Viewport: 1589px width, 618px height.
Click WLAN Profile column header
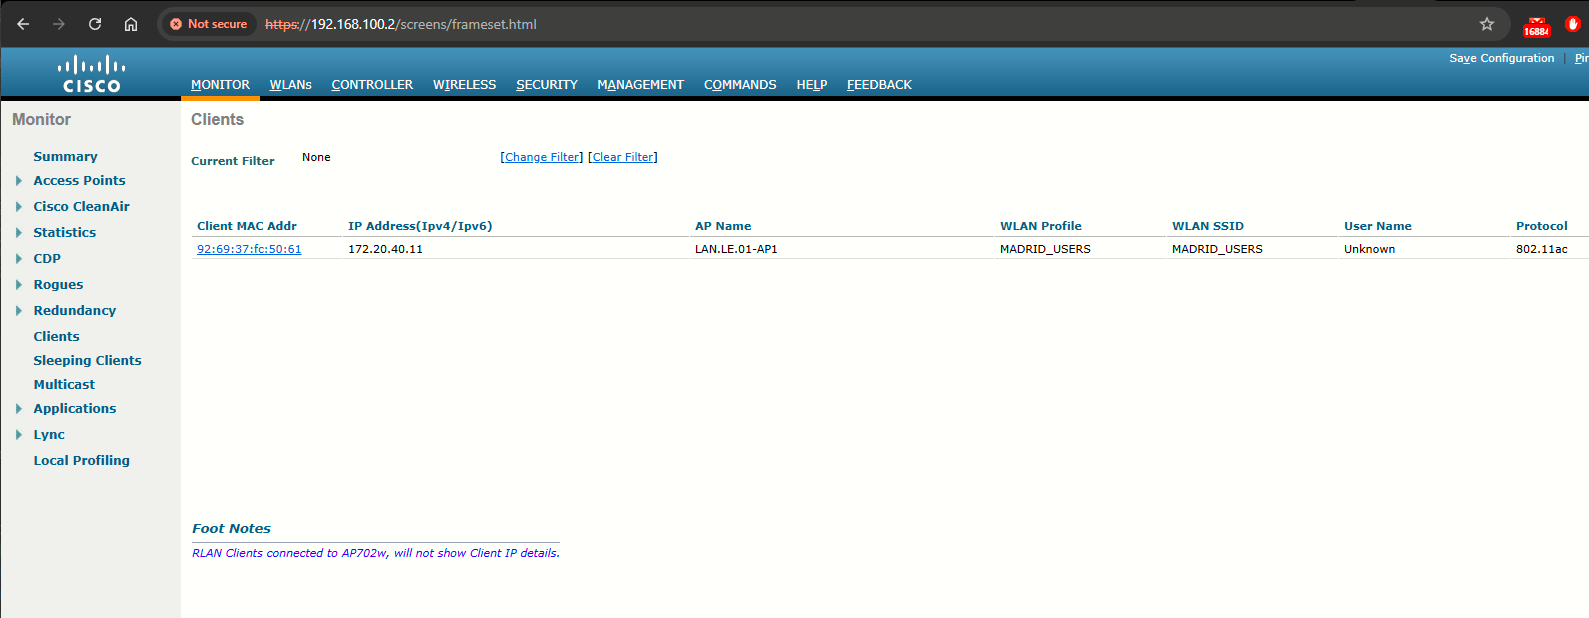point(1041,226)
